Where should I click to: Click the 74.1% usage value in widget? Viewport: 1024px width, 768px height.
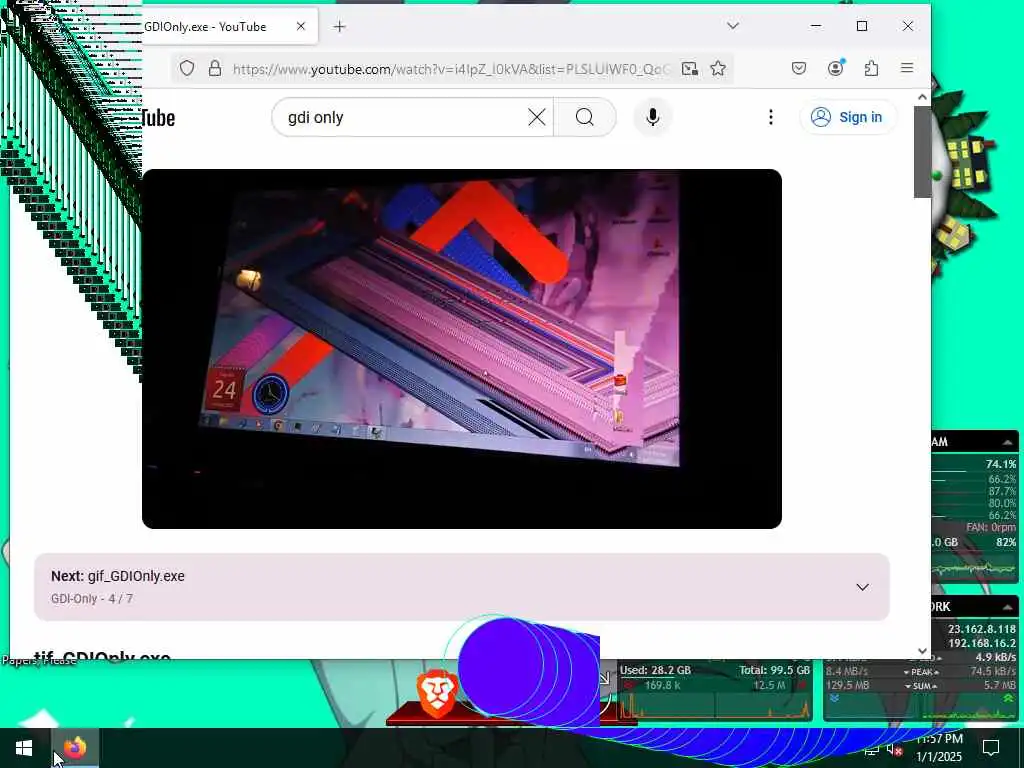(x=1000, y=464)
